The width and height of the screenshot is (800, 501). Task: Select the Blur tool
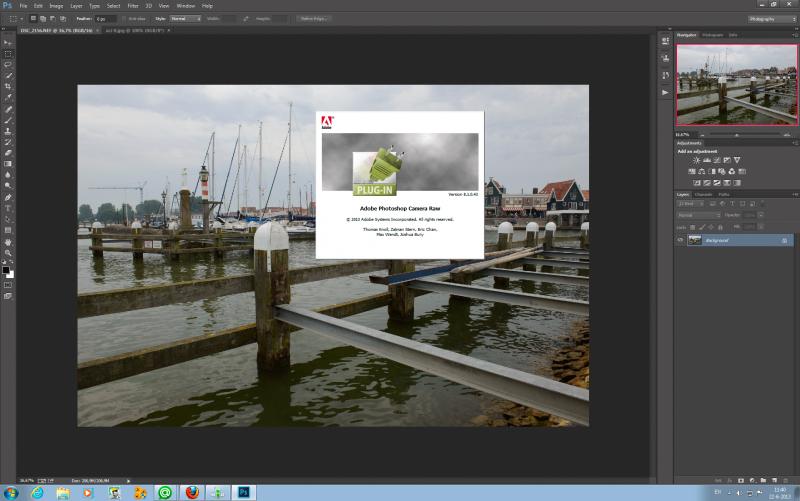pos(8,174)
